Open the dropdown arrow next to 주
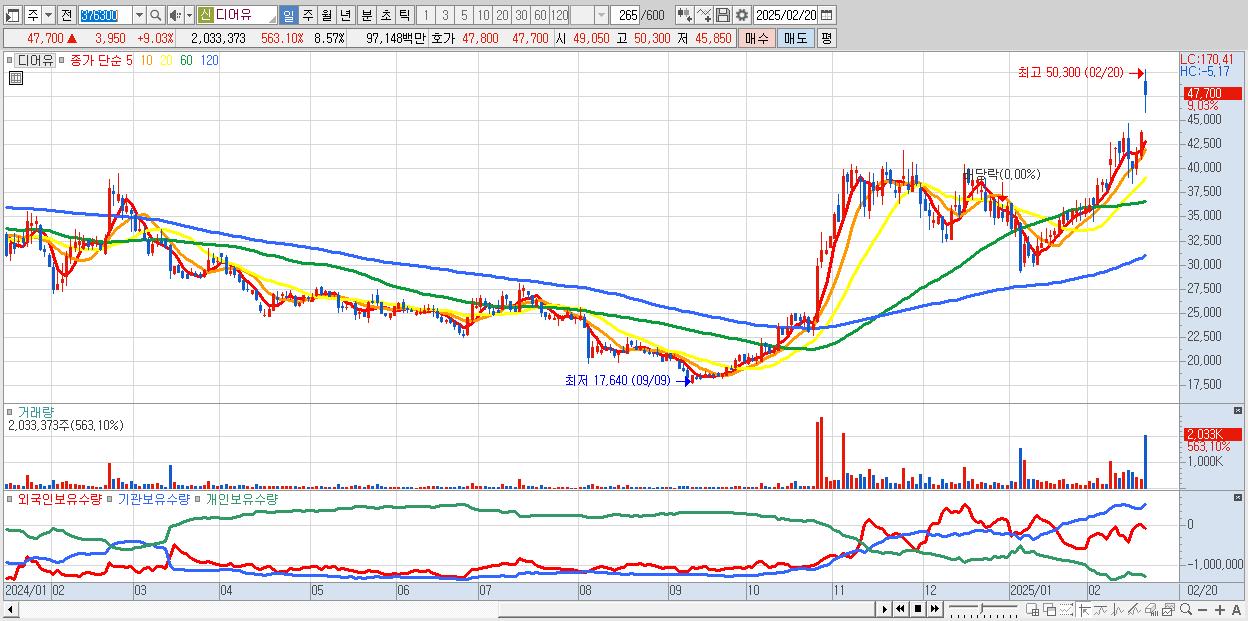Image resolution: width=1248 pixels, height=621 pixels. pos(48,15)
